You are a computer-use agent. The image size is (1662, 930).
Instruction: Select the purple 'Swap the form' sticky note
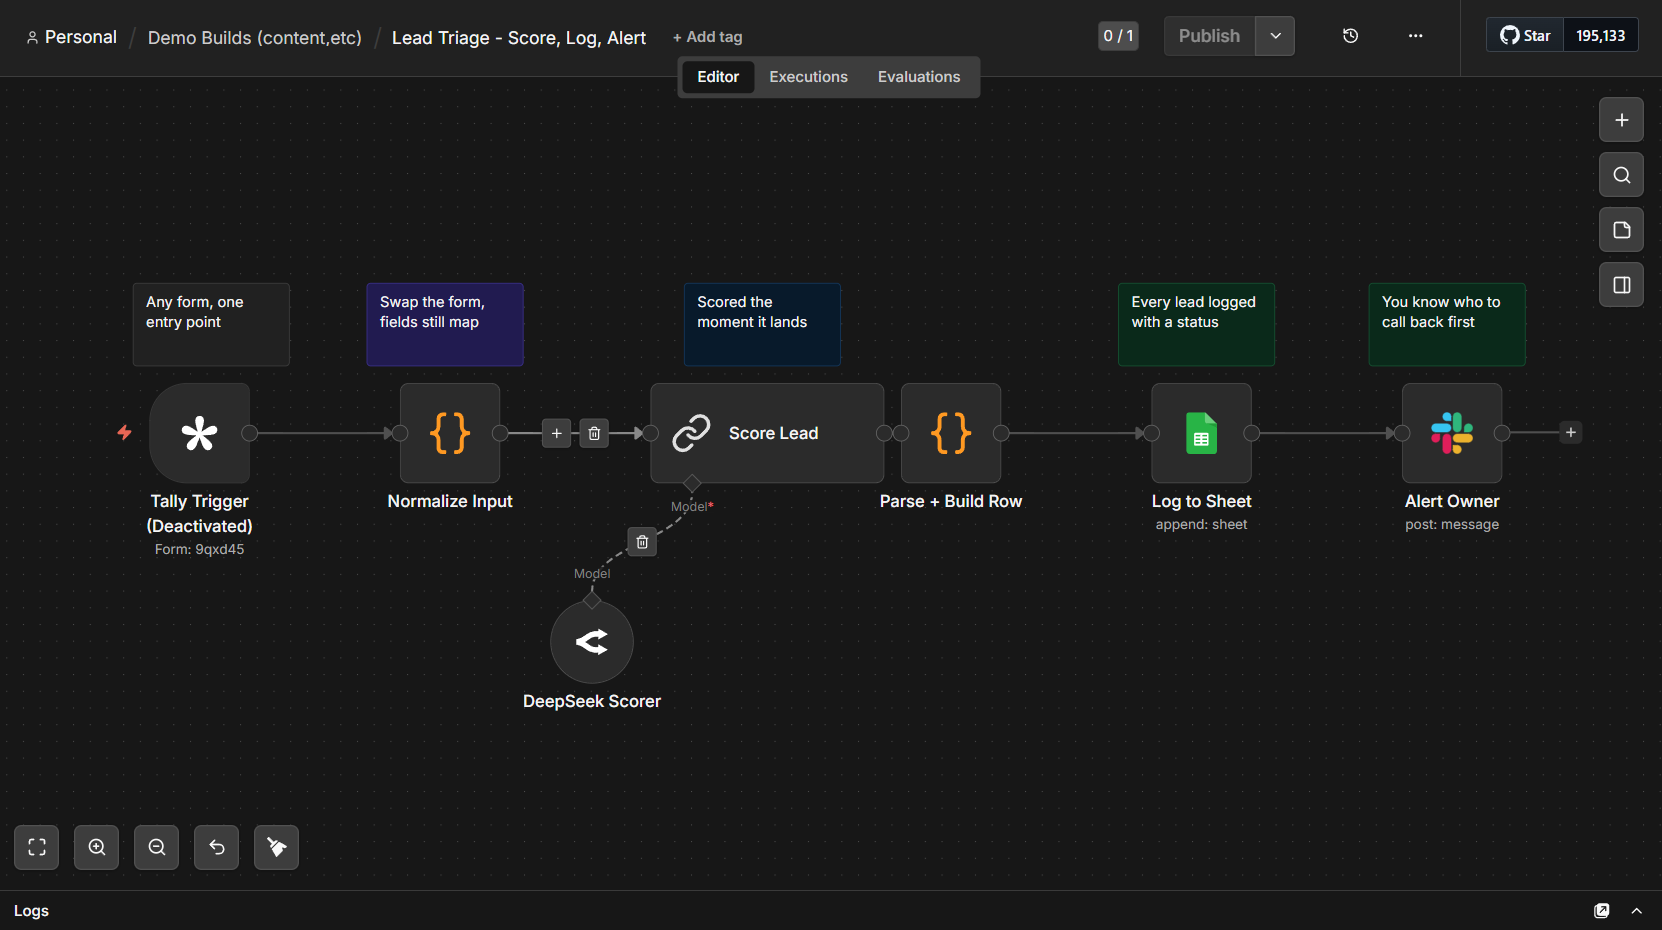coord(445,324)
